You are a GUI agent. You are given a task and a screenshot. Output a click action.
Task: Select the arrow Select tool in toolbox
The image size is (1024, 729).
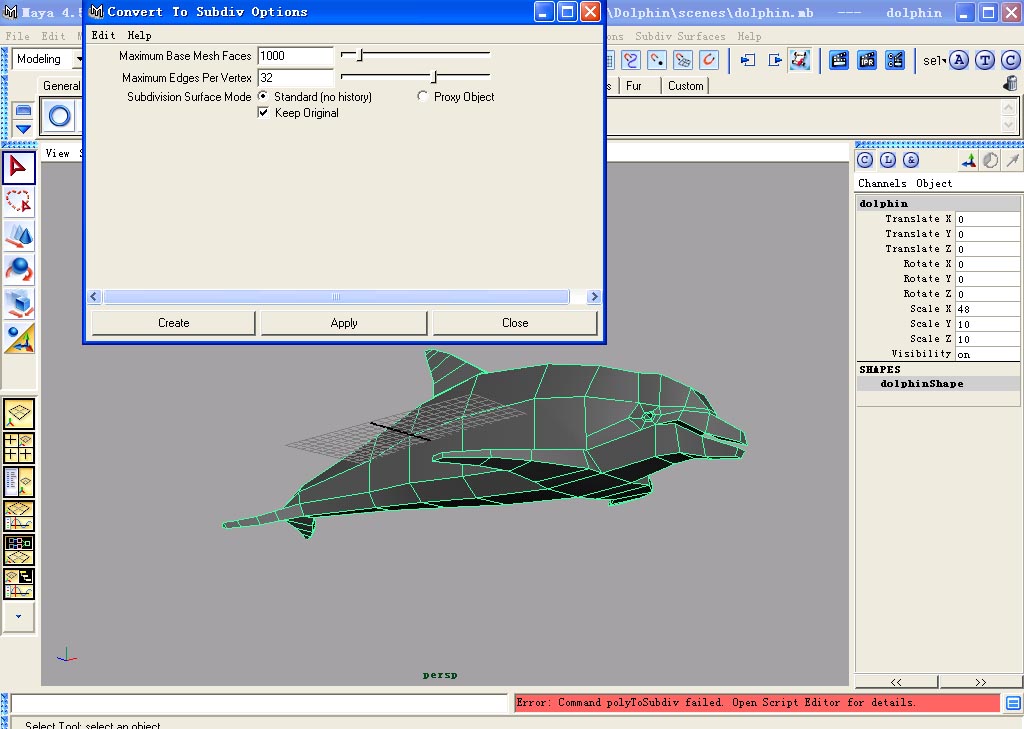(x=18, y=168)
